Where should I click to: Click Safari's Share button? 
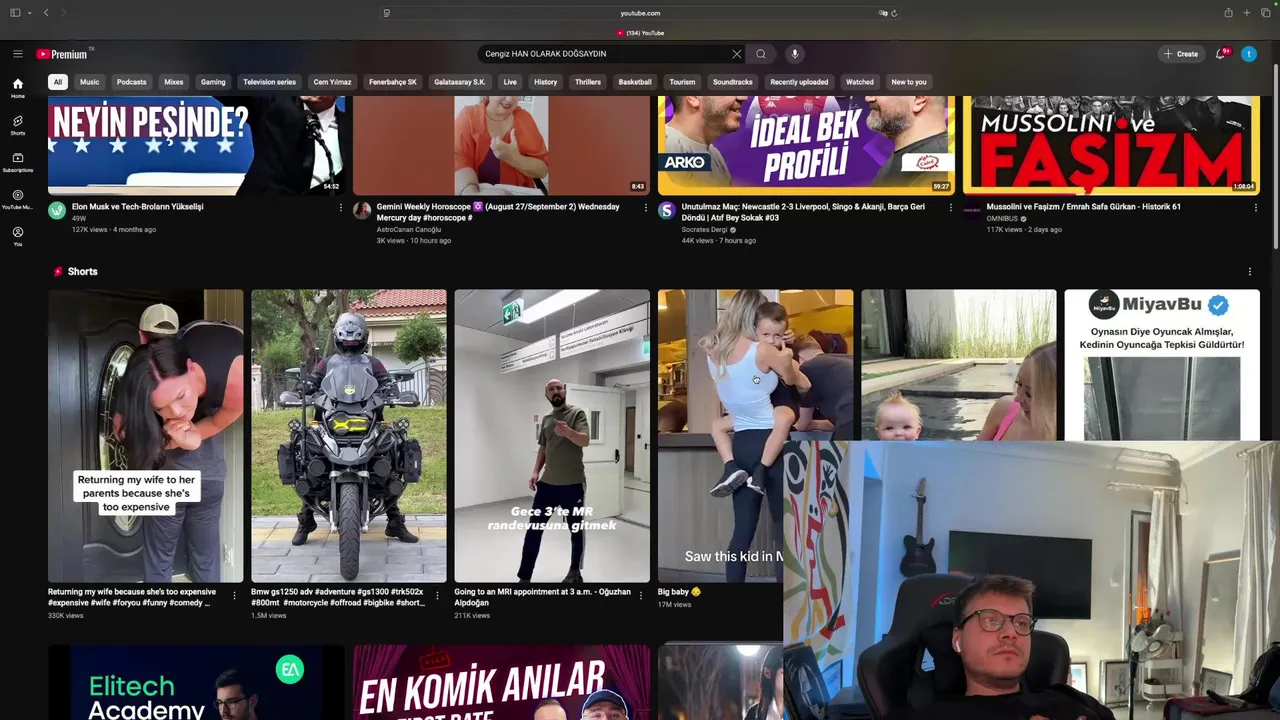pos(1228,13)
